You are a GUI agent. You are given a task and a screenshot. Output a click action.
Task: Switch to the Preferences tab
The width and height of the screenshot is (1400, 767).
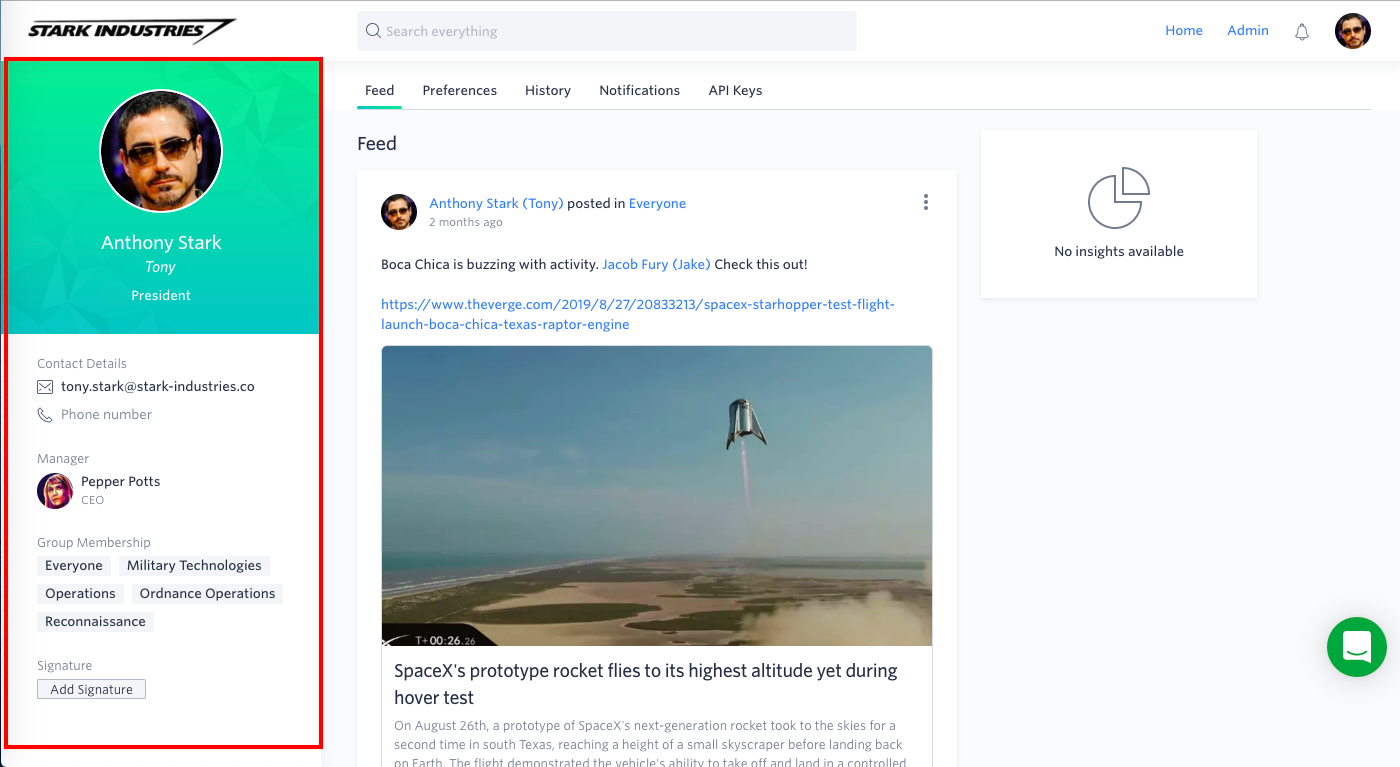[460, 90]
